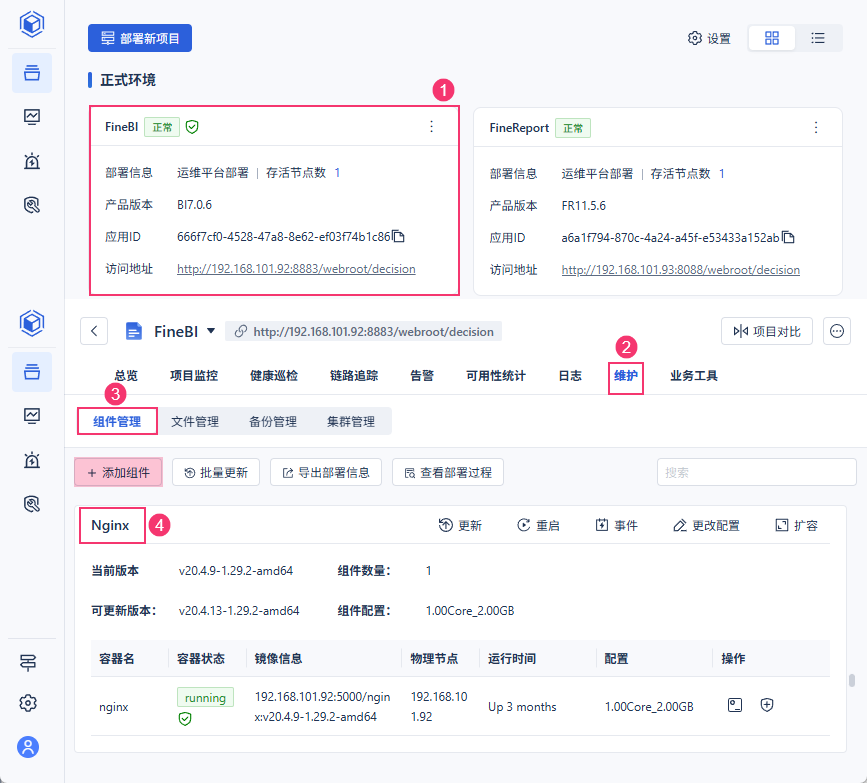Screen dimensions: 867x783
Task: Expand the FineBI project switcher dropdown
Action: [211, 331]
